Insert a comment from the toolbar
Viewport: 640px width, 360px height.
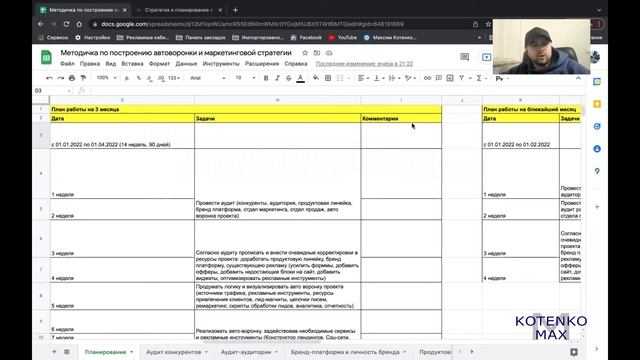tap(438, 78)
